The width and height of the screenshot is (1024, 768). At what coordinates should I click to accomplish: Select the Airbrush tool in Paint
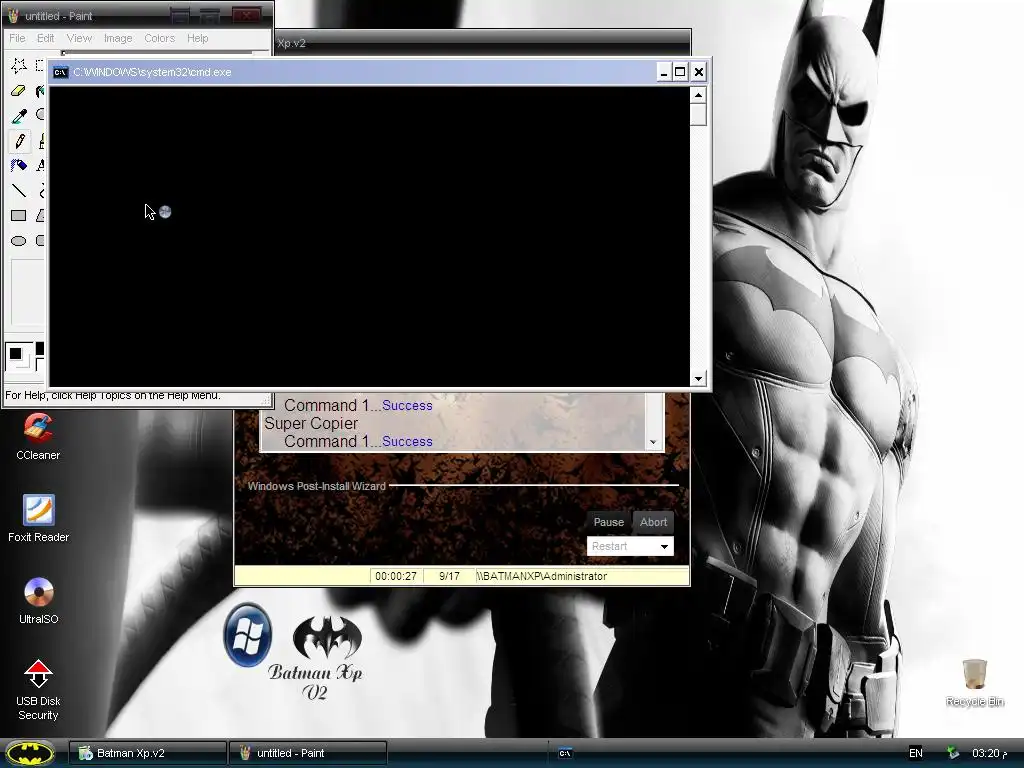19,165
